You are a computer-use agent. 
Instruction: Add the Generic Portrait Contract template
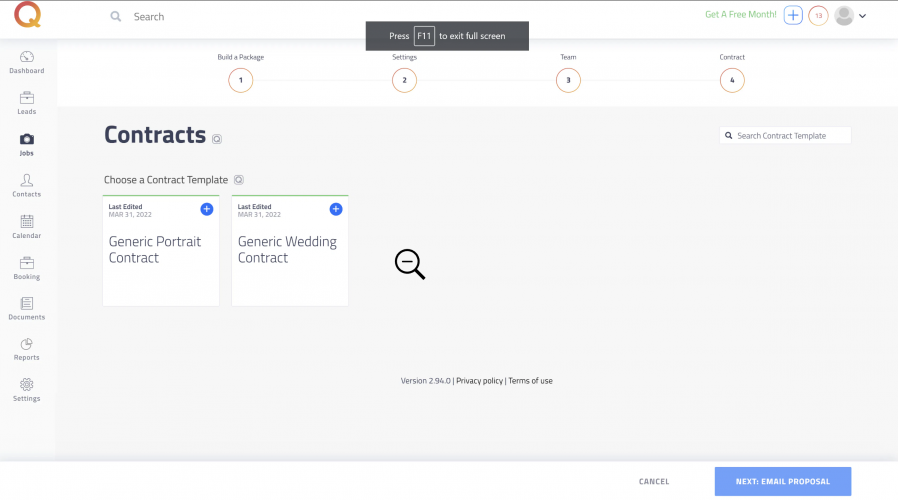coord(207,209)
